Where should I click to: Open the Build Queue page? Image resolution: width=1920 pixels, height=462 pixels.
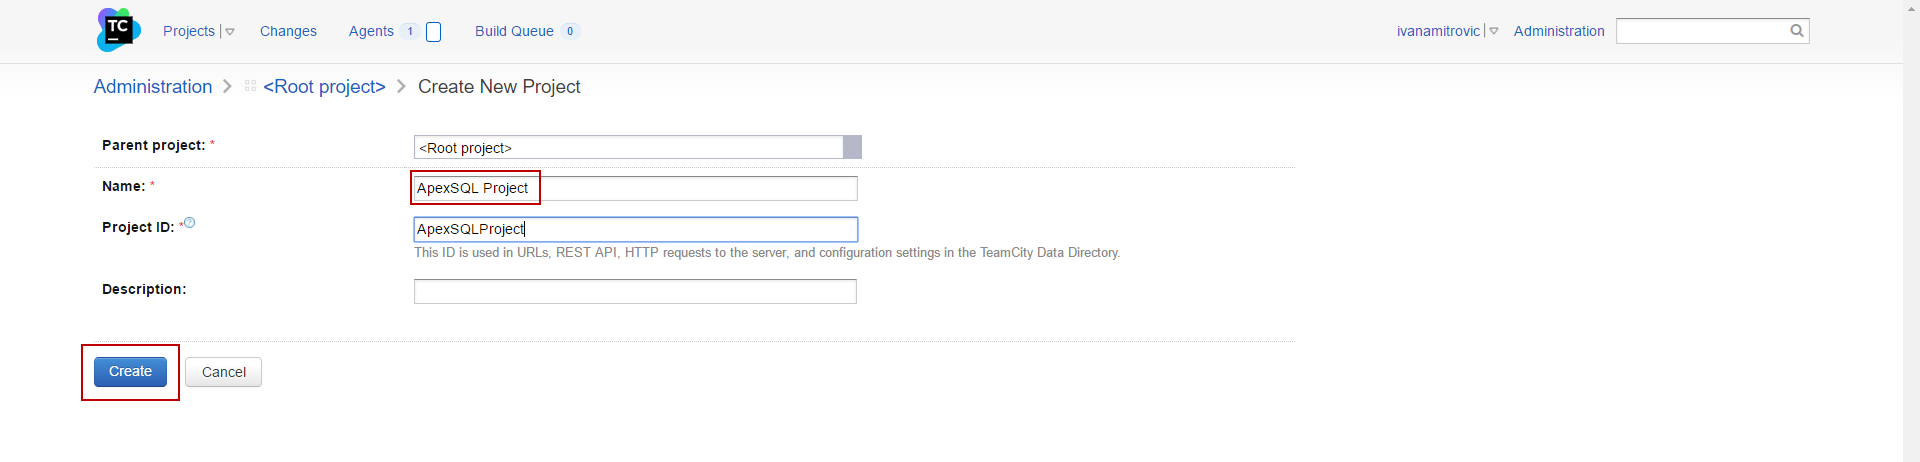pos(514,31)
